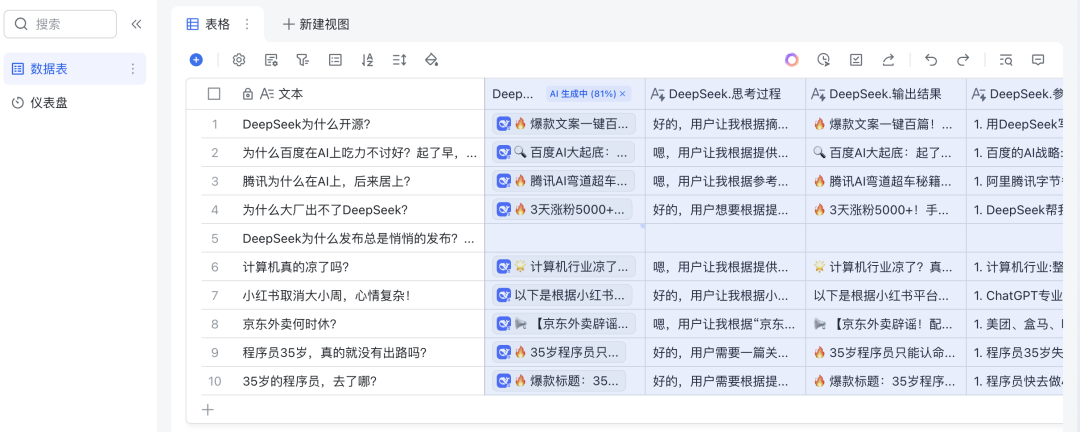
Task: Click the lock icon on 文本 column header
Action: coord(248,94)
